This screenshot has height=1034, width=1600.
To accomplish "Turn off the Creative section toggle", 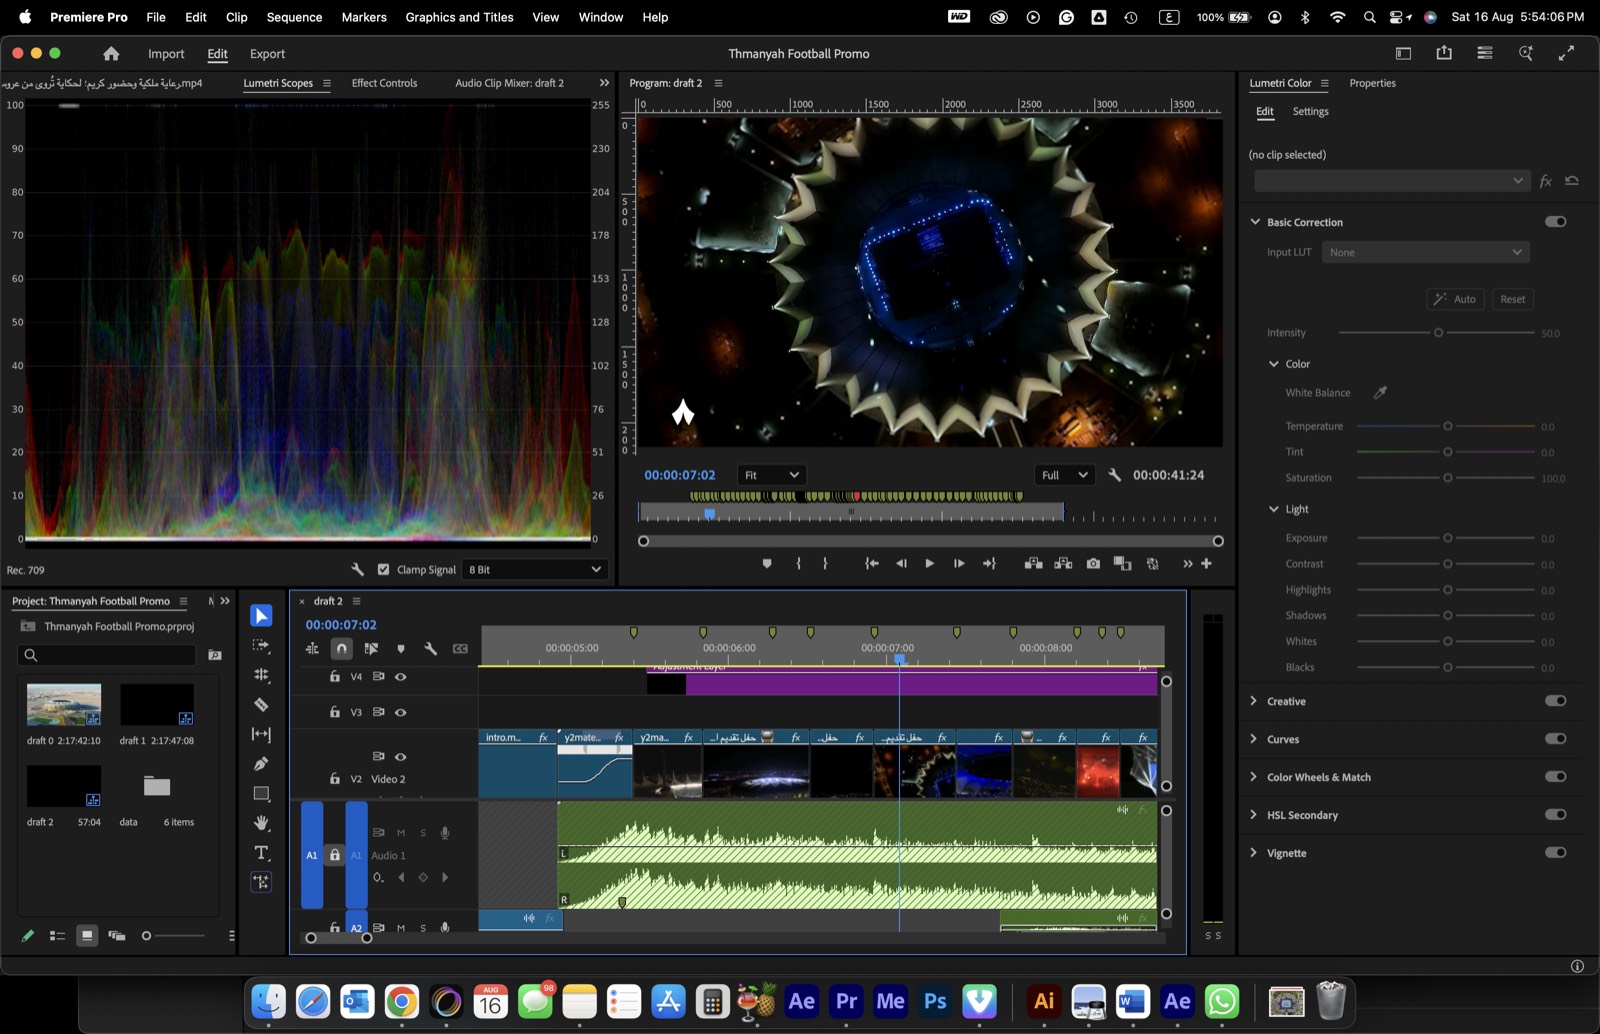I will (1555, 701).
